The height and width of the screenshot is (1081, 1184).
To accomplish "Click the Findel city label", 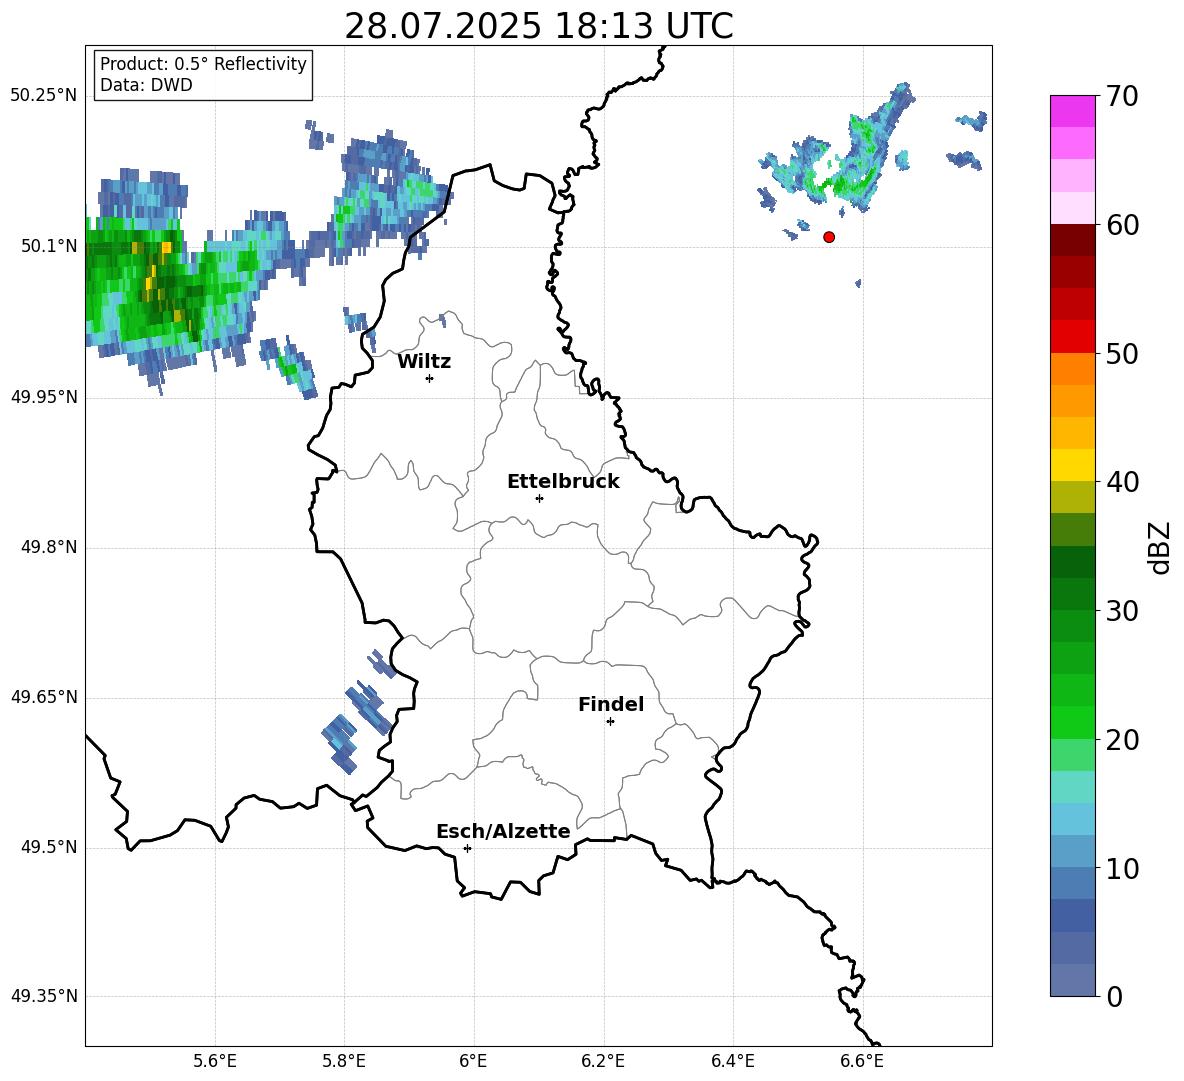I will click(611, 704).
